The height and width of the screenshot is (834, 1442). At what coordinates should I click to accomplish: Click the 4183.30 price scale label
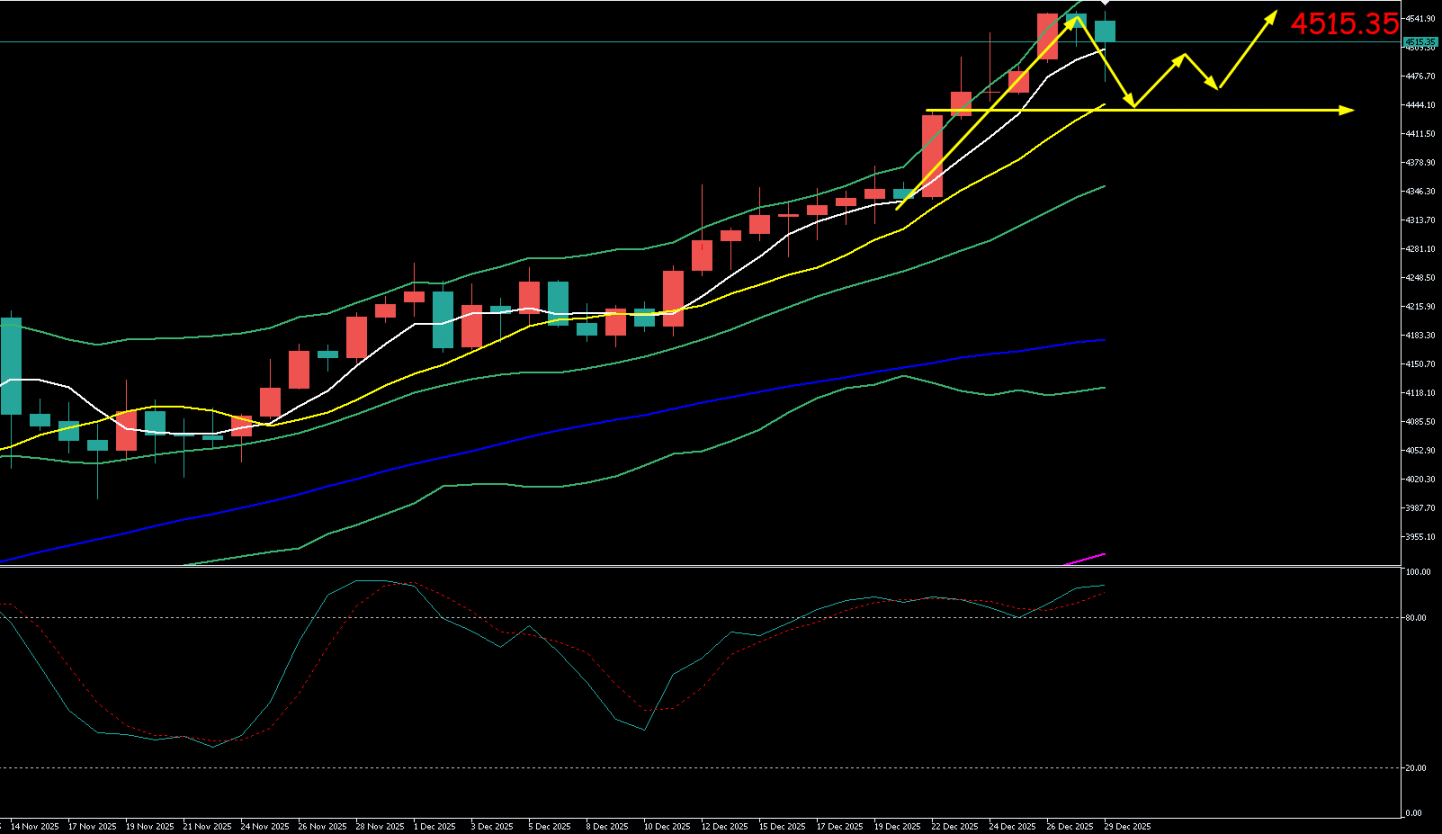click(1420, 335)
